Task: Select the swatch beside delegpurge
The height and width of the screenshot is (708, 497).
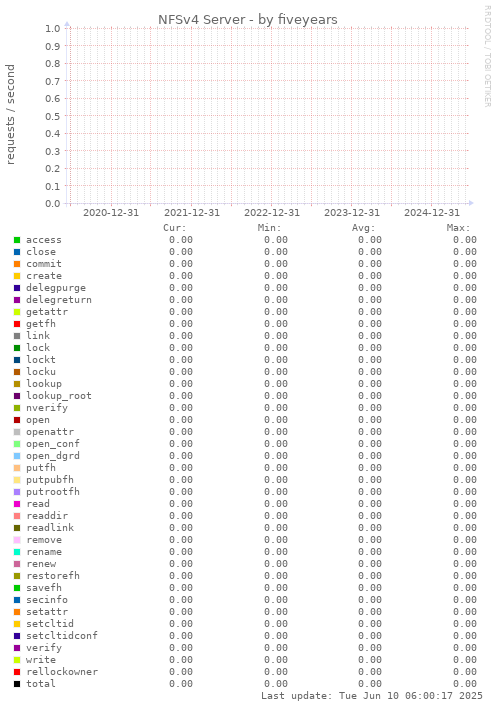Action: point(17,288)
